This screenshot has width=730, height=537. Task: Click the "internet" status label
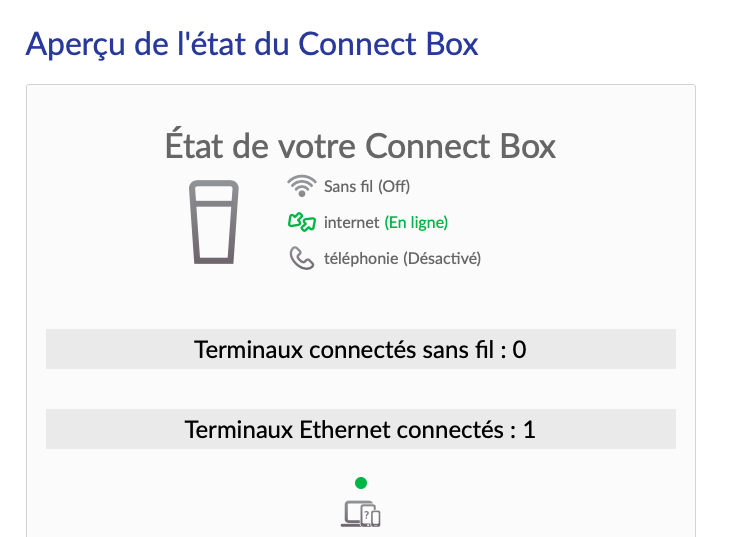point(352,222)
